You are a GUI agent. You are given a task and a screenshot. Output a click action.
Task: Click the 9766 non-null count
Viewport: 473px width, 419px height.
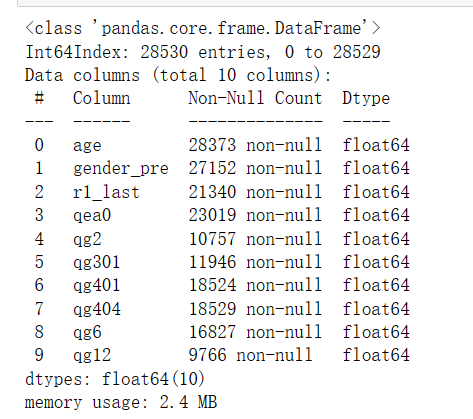click(x=250, y=355)
